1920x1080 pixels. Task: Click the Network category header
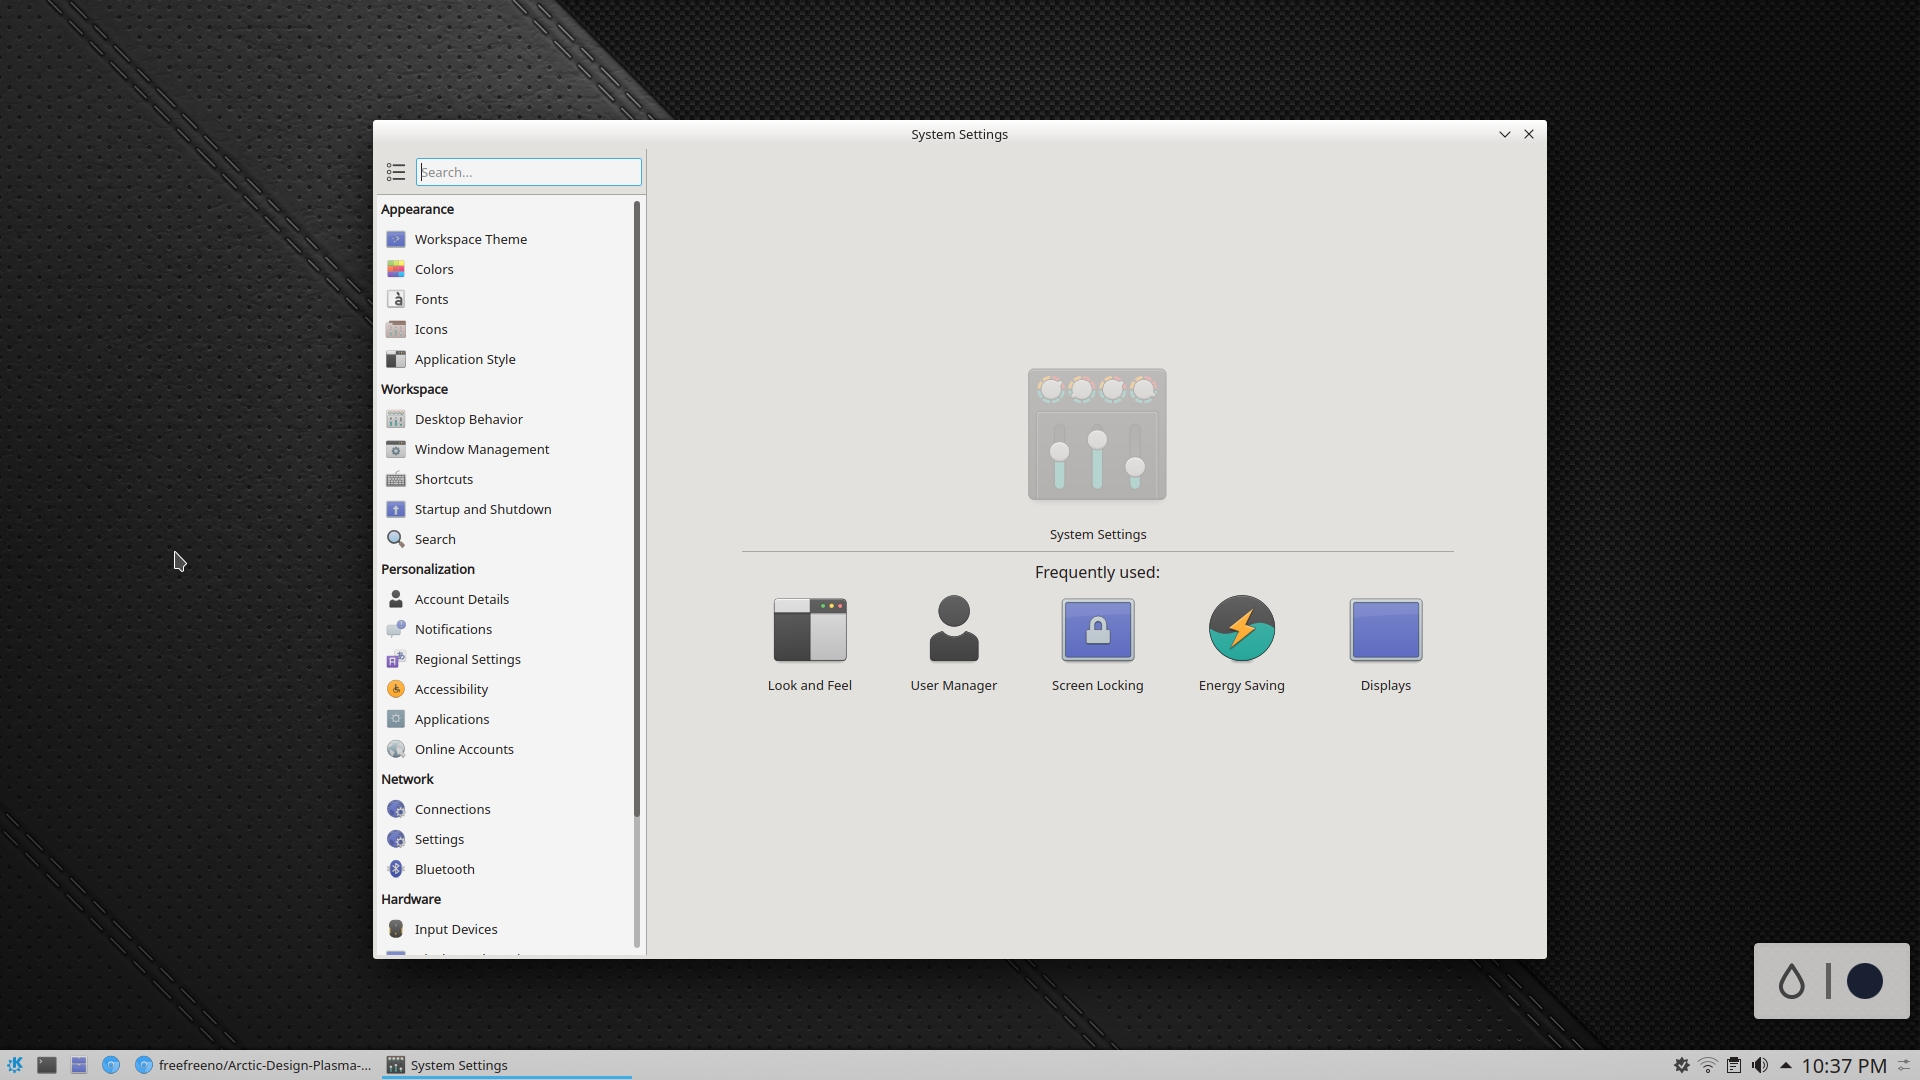click(x=407, y=779)
